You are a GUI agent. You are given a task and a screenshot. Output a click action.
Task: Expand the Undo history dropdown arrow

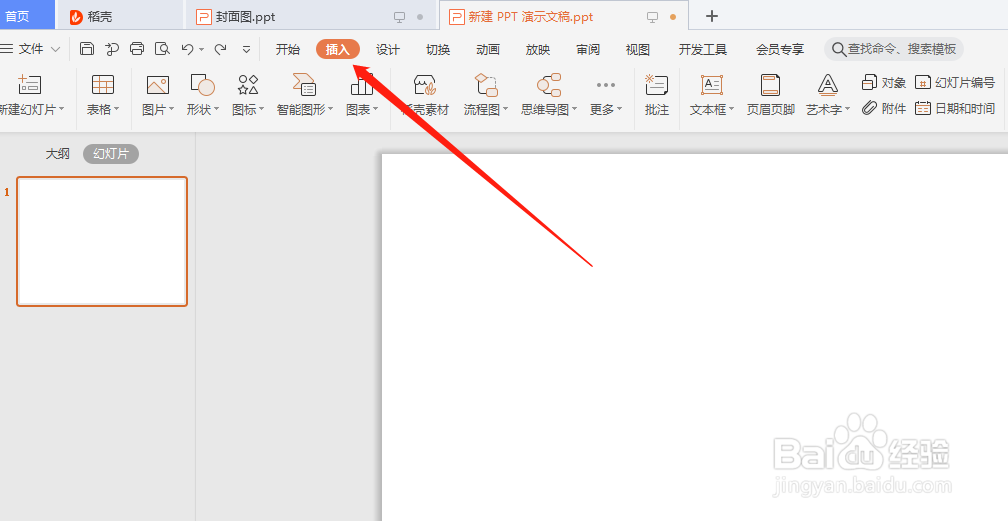[201, 49]
